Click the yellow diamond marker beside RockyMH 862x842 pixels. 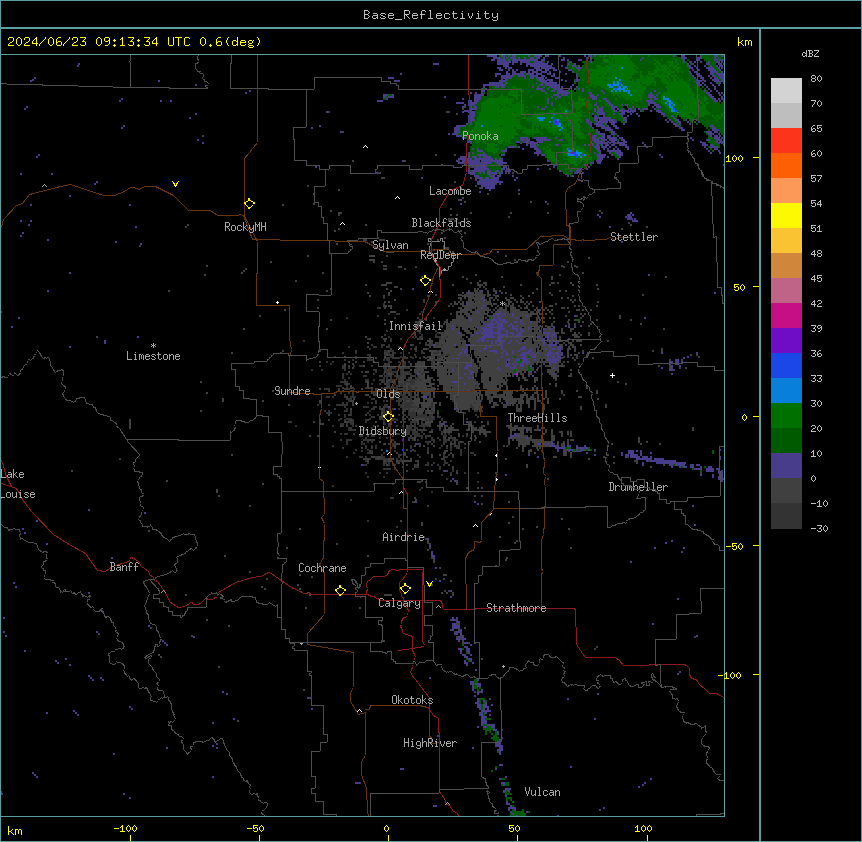250,204
